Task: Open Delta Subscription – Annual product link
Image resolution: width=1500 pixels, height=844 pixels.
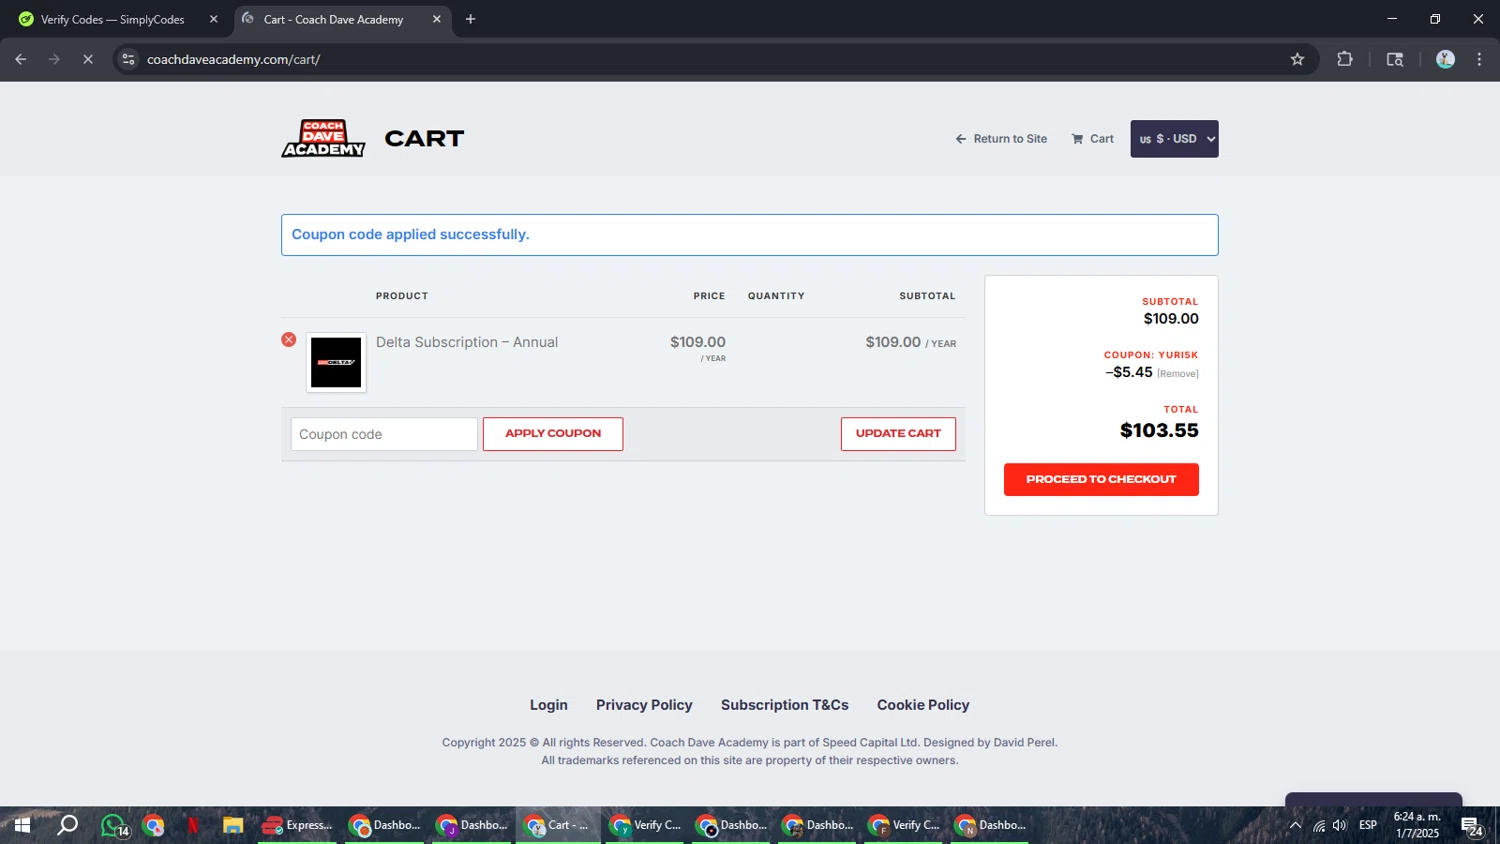Action: tap(467, 342)
